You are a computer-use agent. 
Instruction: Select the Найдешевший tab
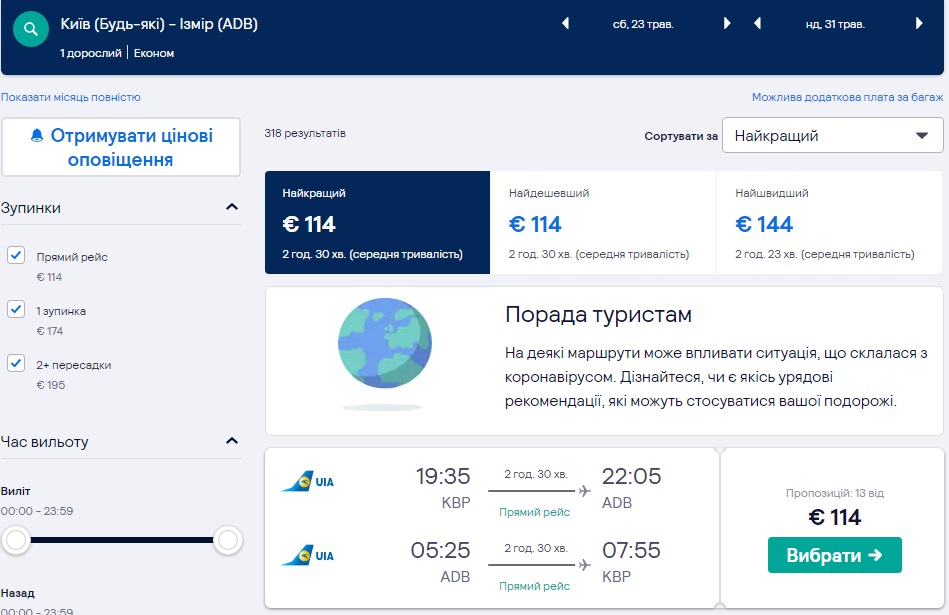click(x=603, y=222)
